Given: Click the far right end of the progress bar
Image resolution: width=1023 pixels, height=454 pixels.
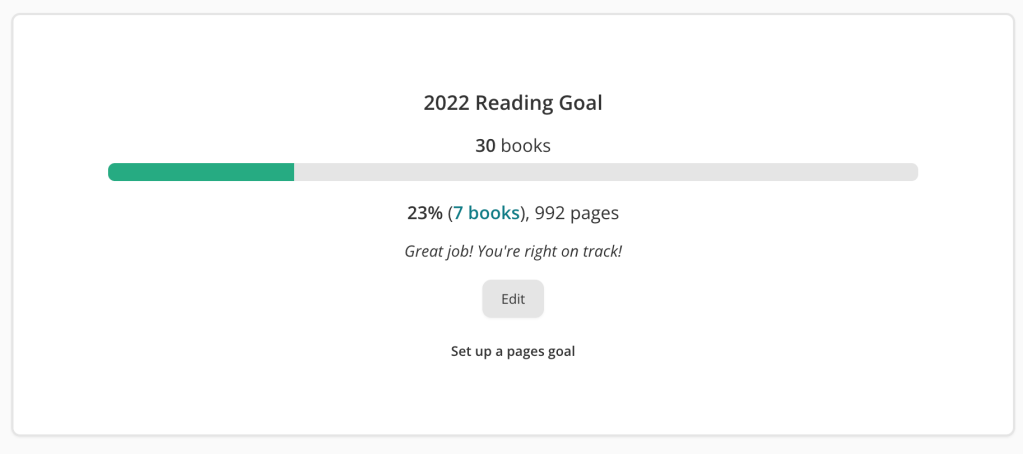Looking at the screenshot, I should 912,172.
